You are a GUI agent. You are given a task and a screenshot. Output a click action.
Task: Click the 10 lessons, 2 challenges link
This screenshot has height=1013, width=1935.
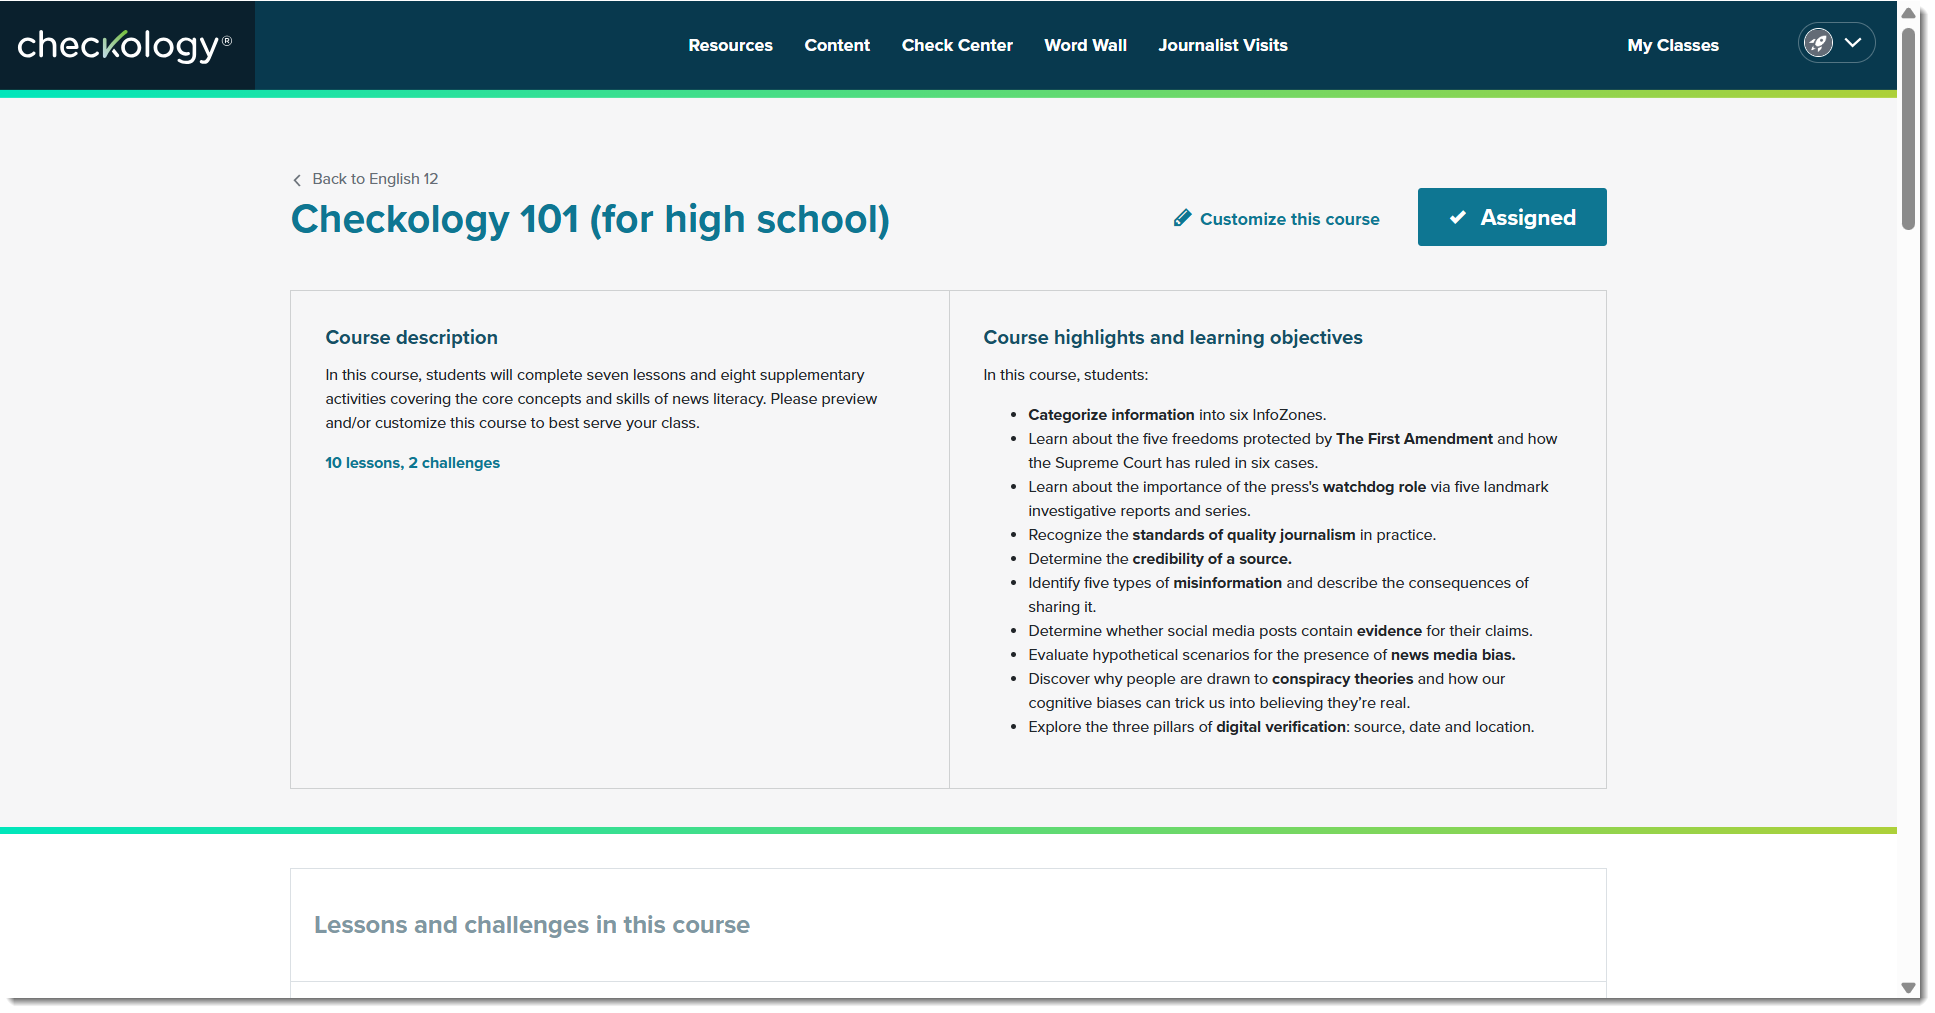point(412,463)
